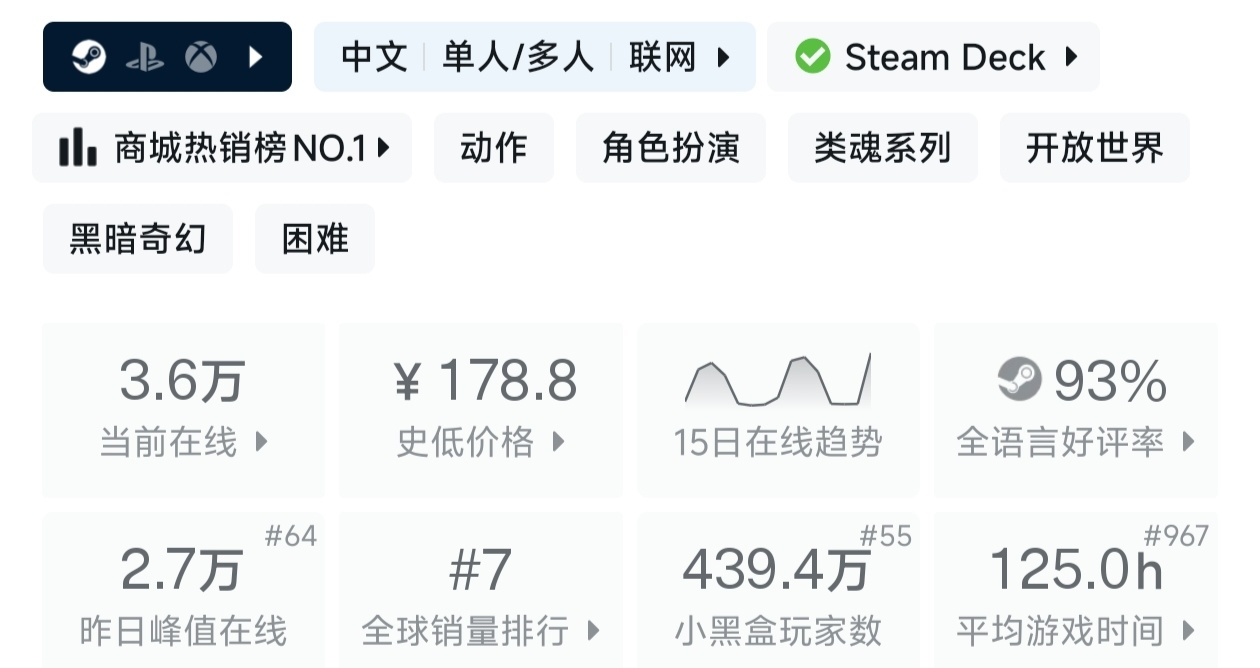
Task: Click the 439.4万 player count value
Action: 776,570
